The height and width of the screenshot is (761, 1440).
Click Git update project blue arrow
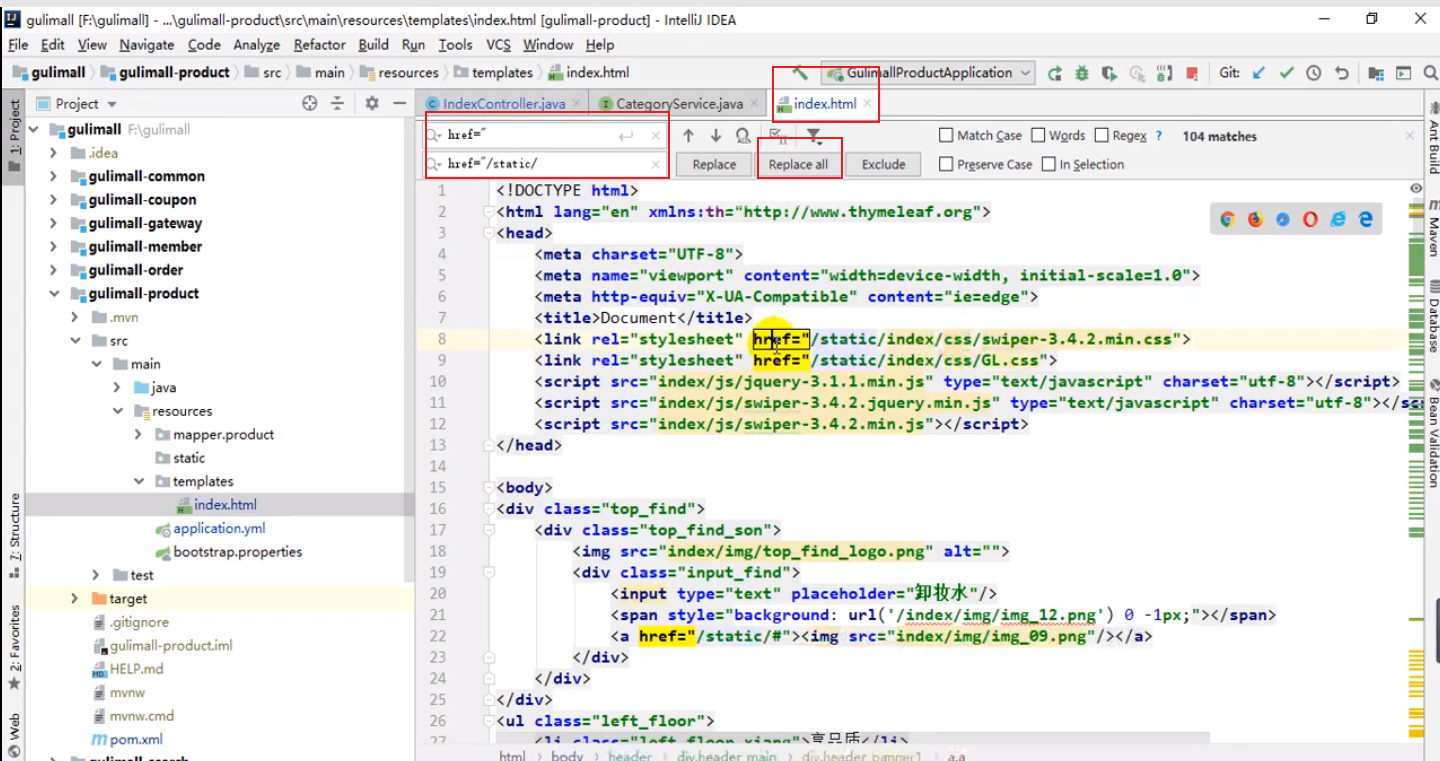click(1259, 73)
